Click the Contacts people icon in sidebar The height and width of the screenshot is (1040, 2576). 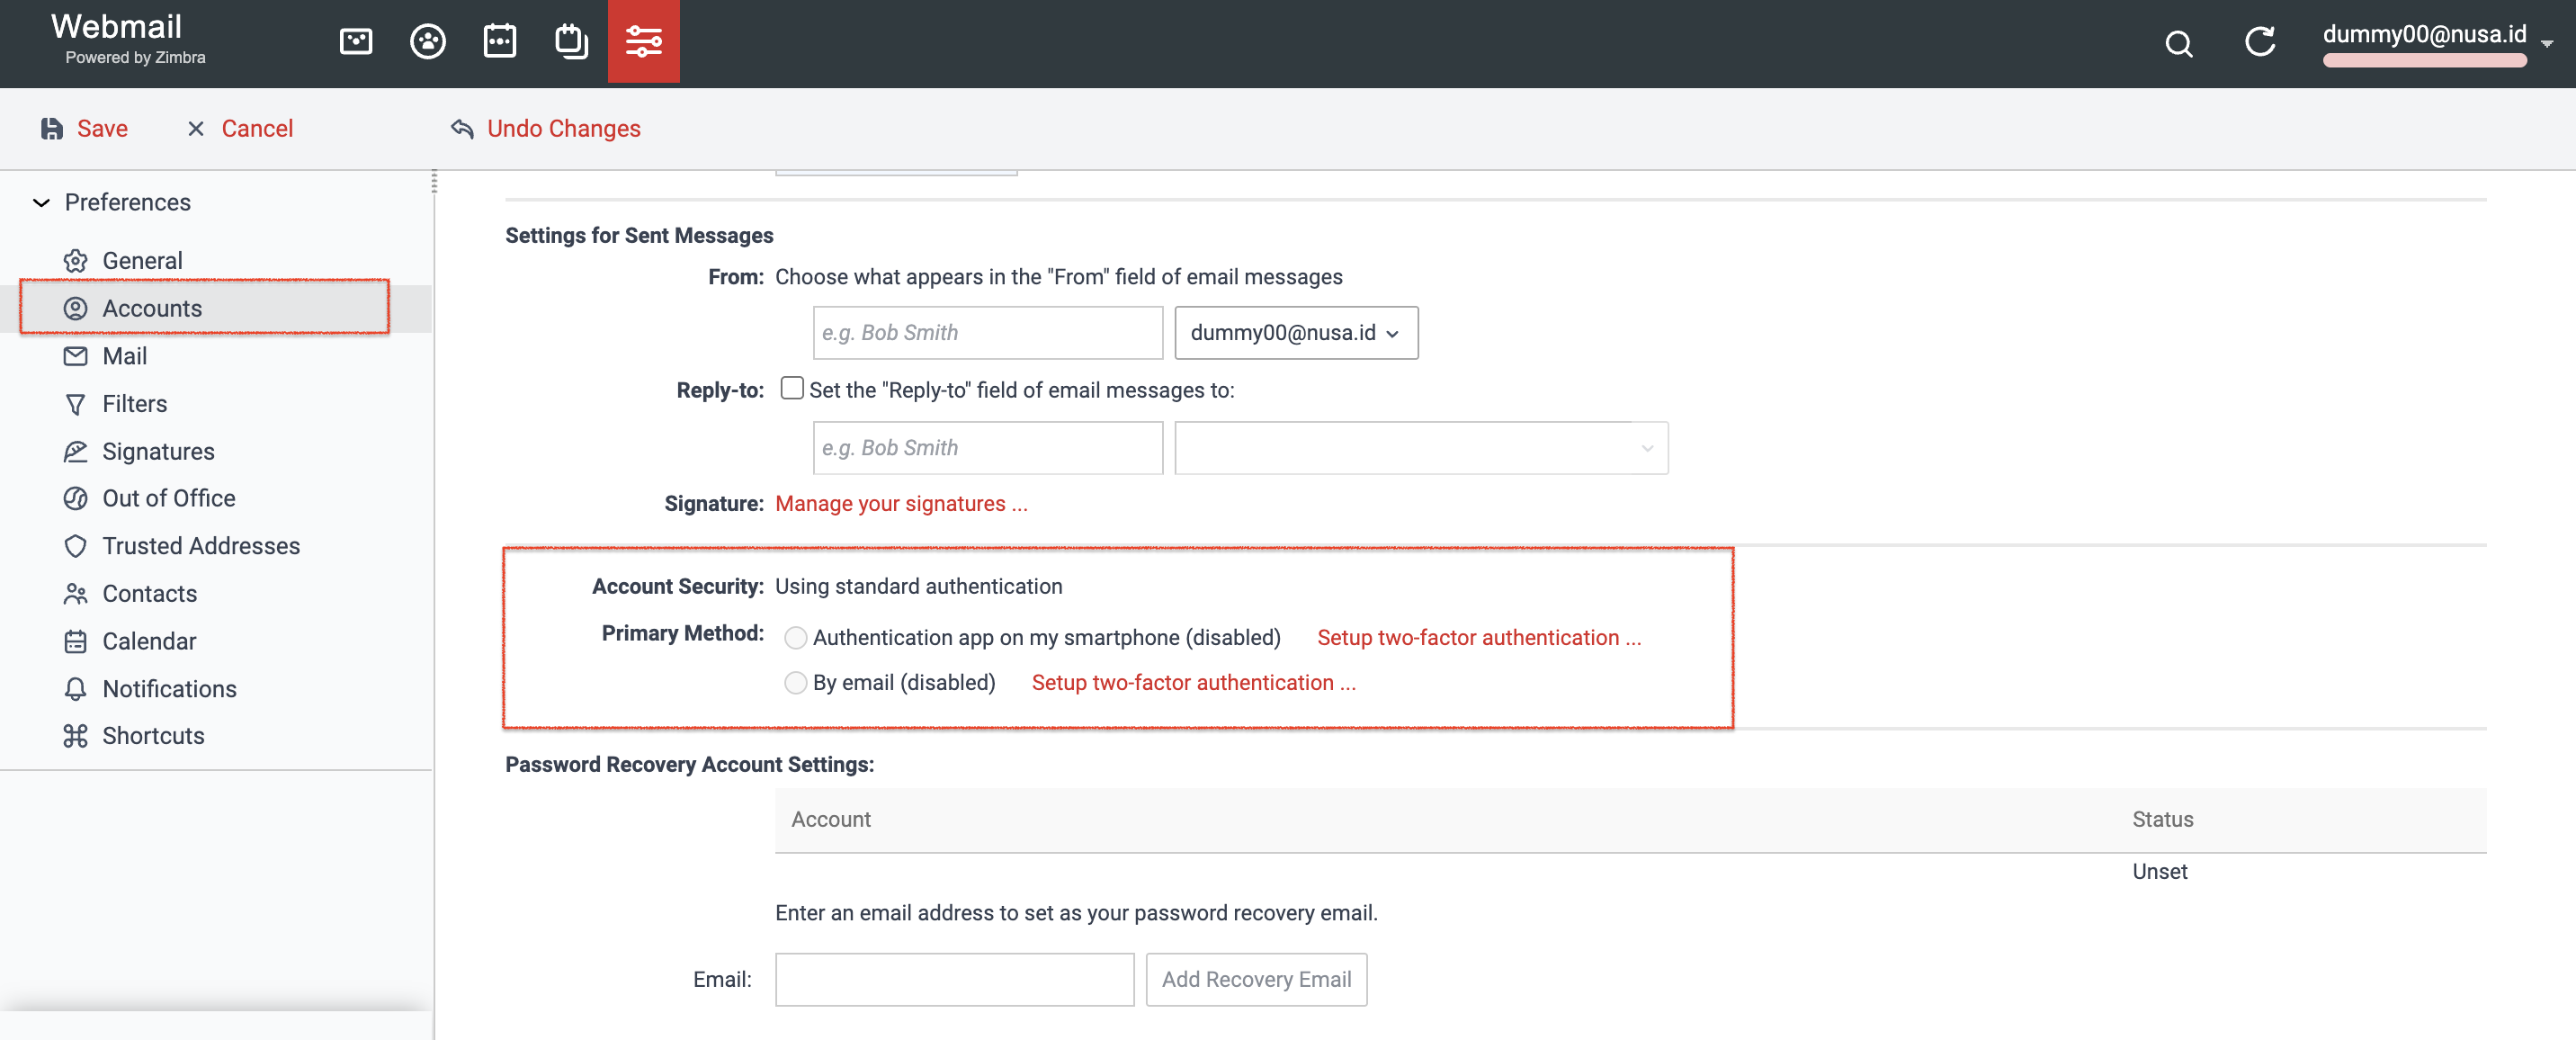(75, 594)
